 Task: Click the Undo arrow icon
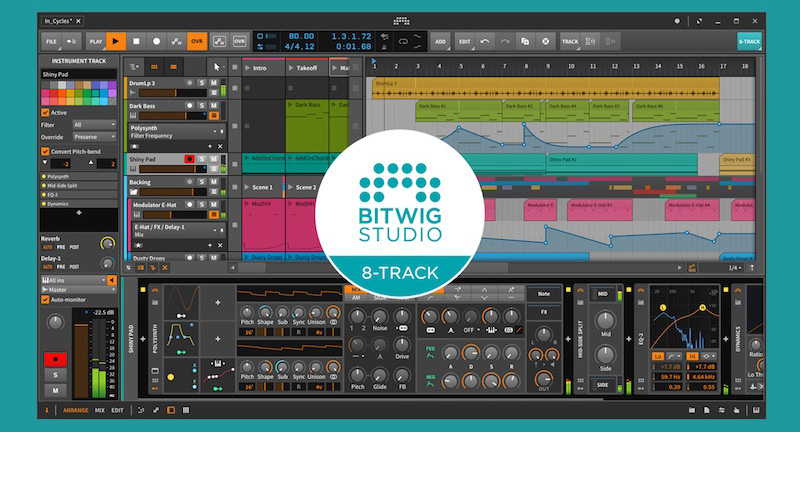(485, 41)
